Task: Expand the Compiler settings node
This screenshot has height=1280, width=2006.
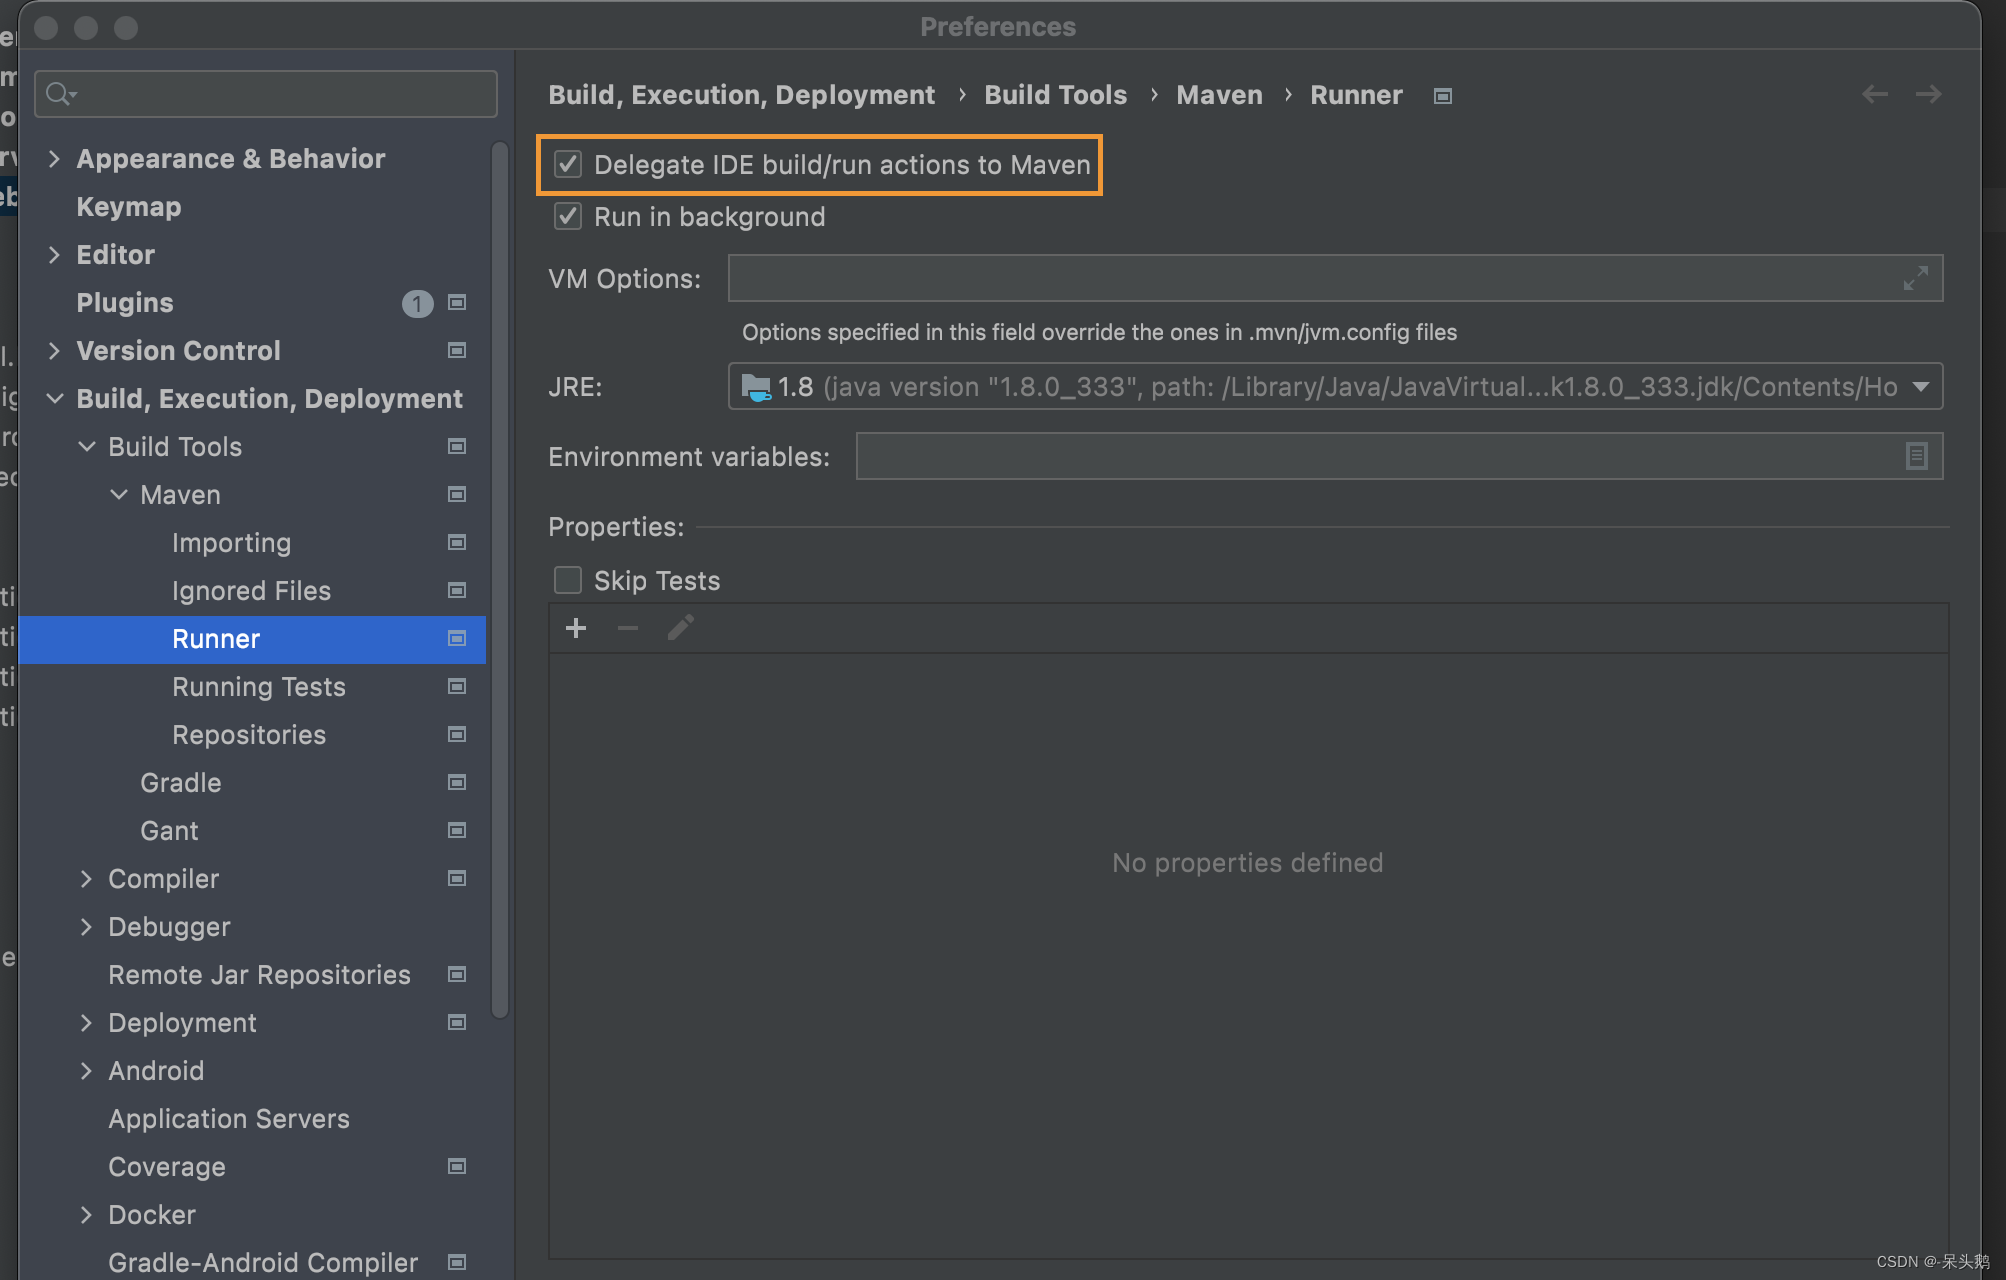Action: click(86, 879)
